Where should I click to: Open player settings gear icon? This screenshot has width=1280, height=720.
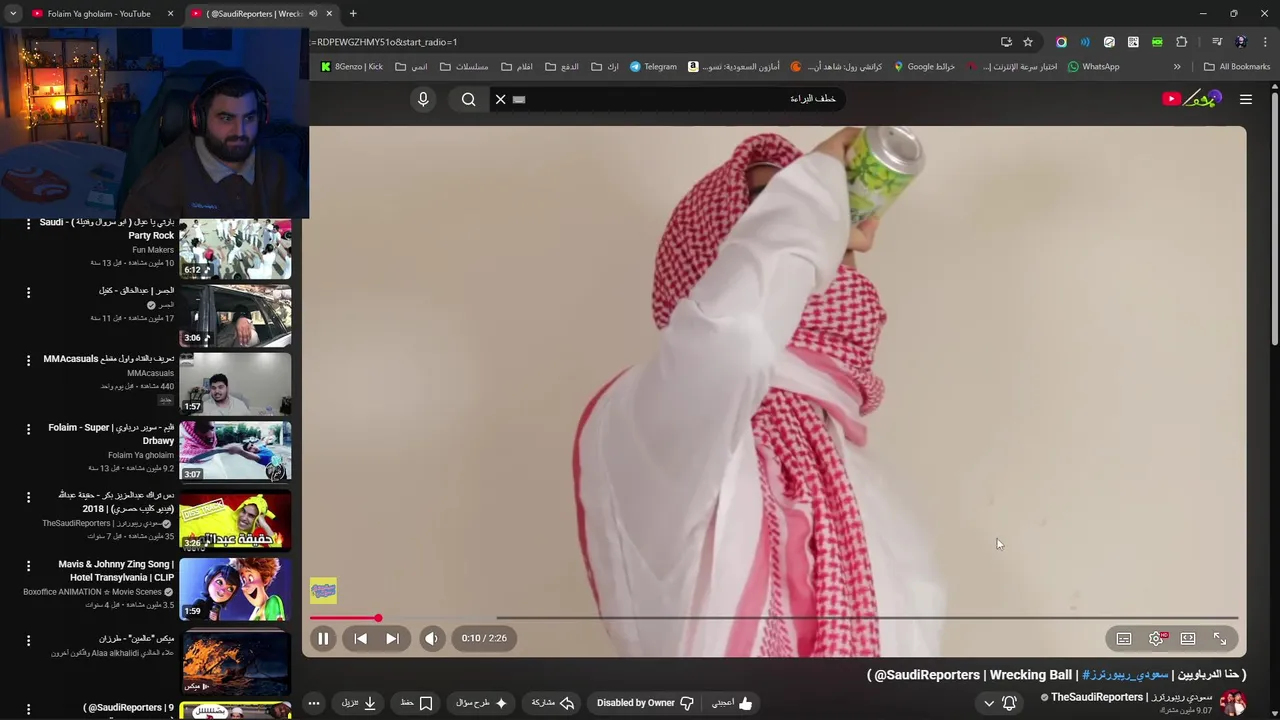pos(1156,638)
